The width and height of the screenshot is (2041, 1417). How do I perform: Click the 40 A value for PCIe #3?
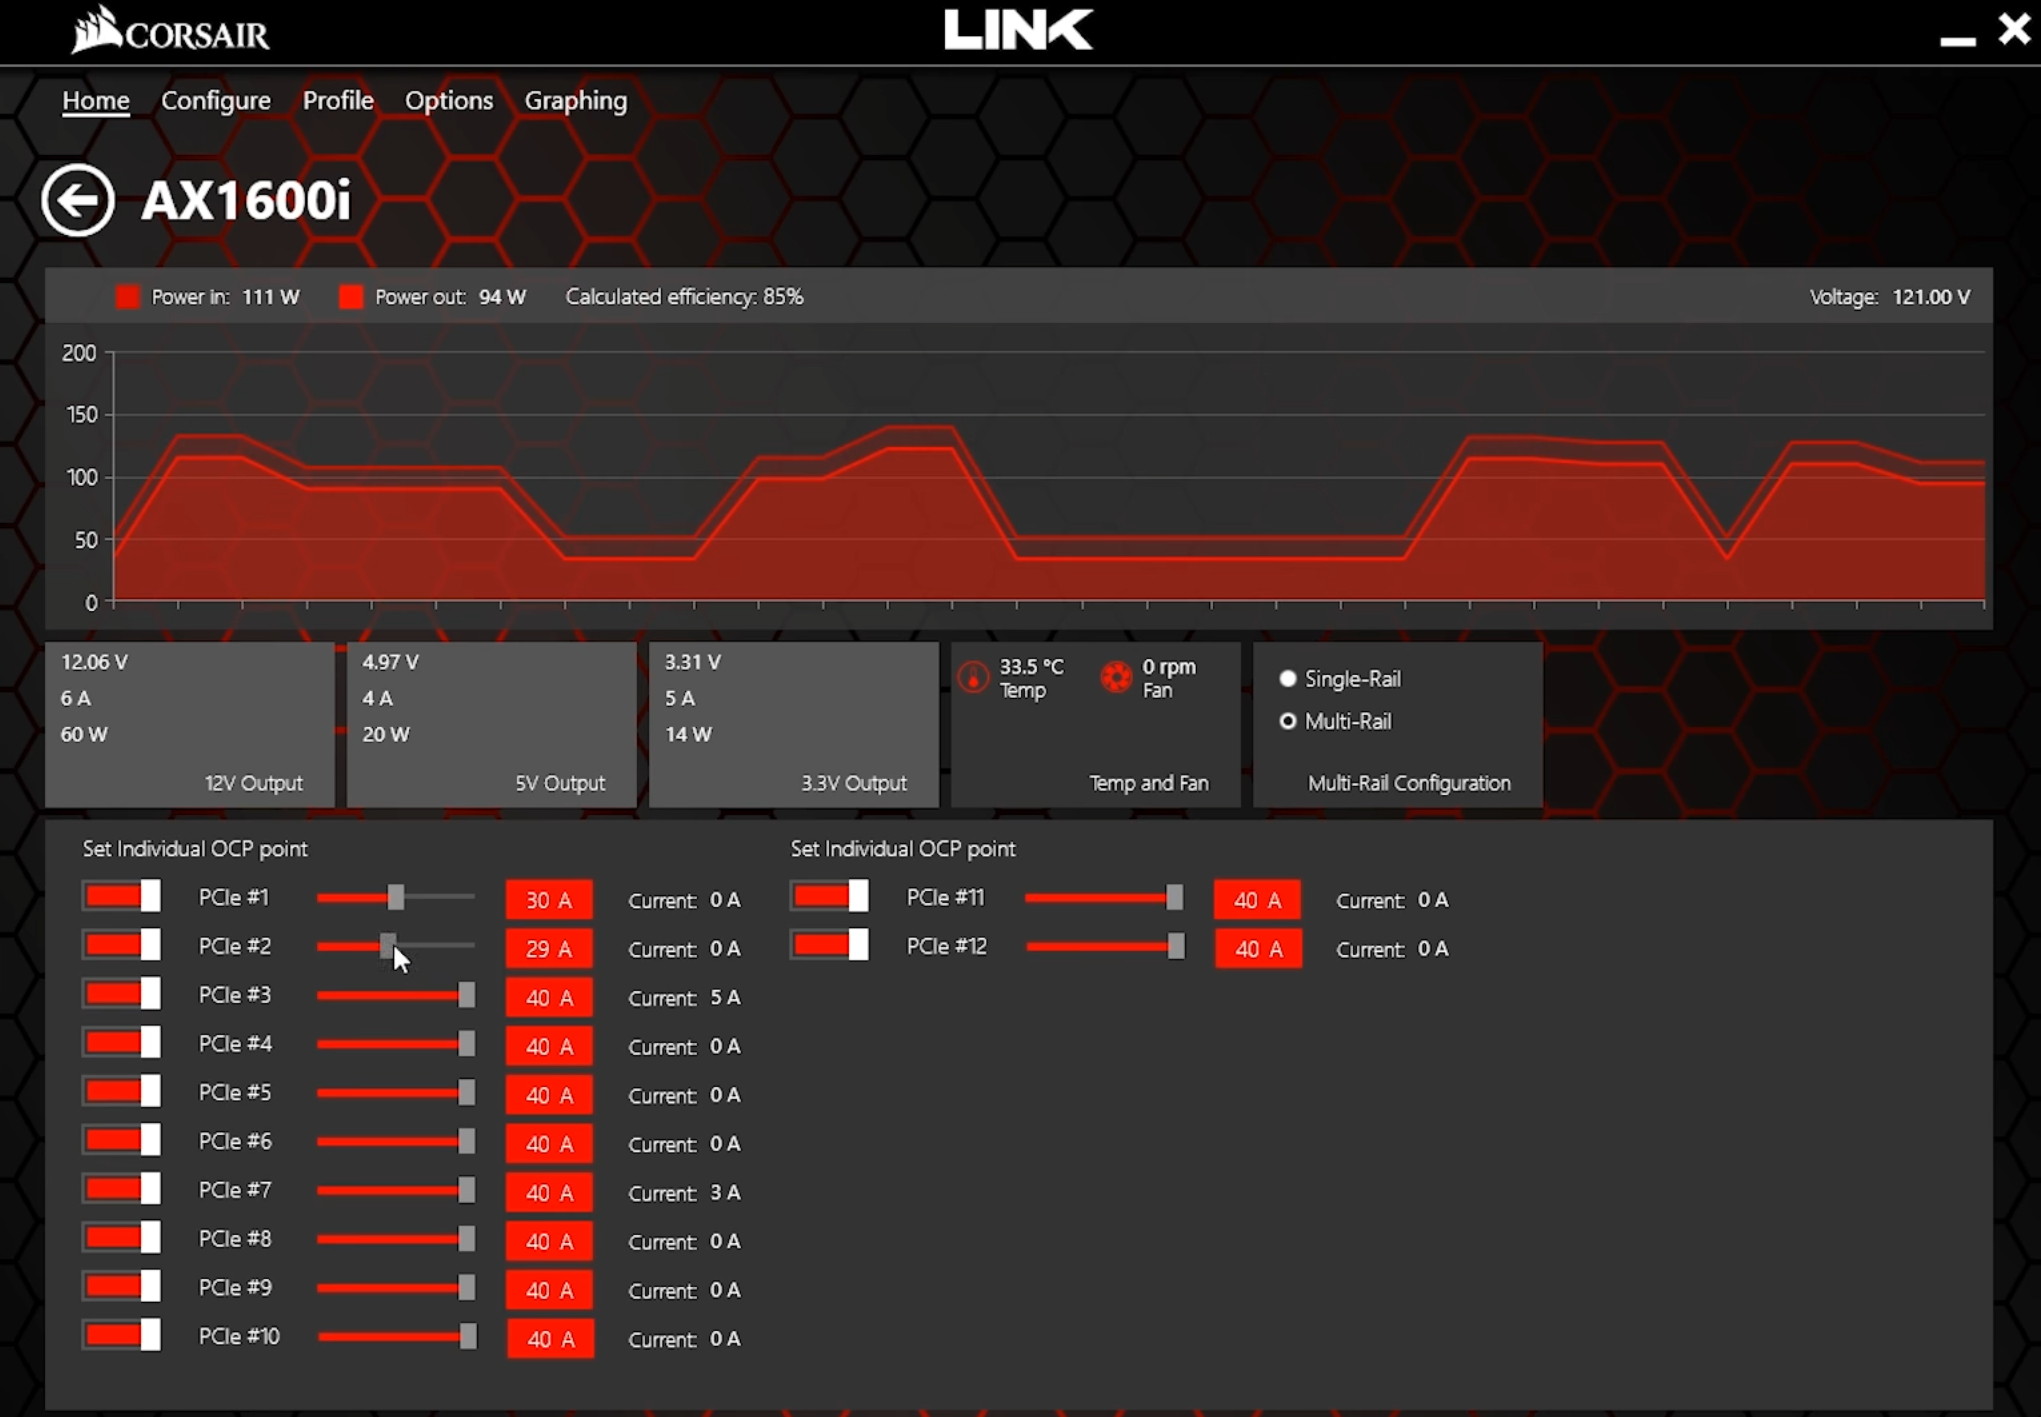[549, 998]
